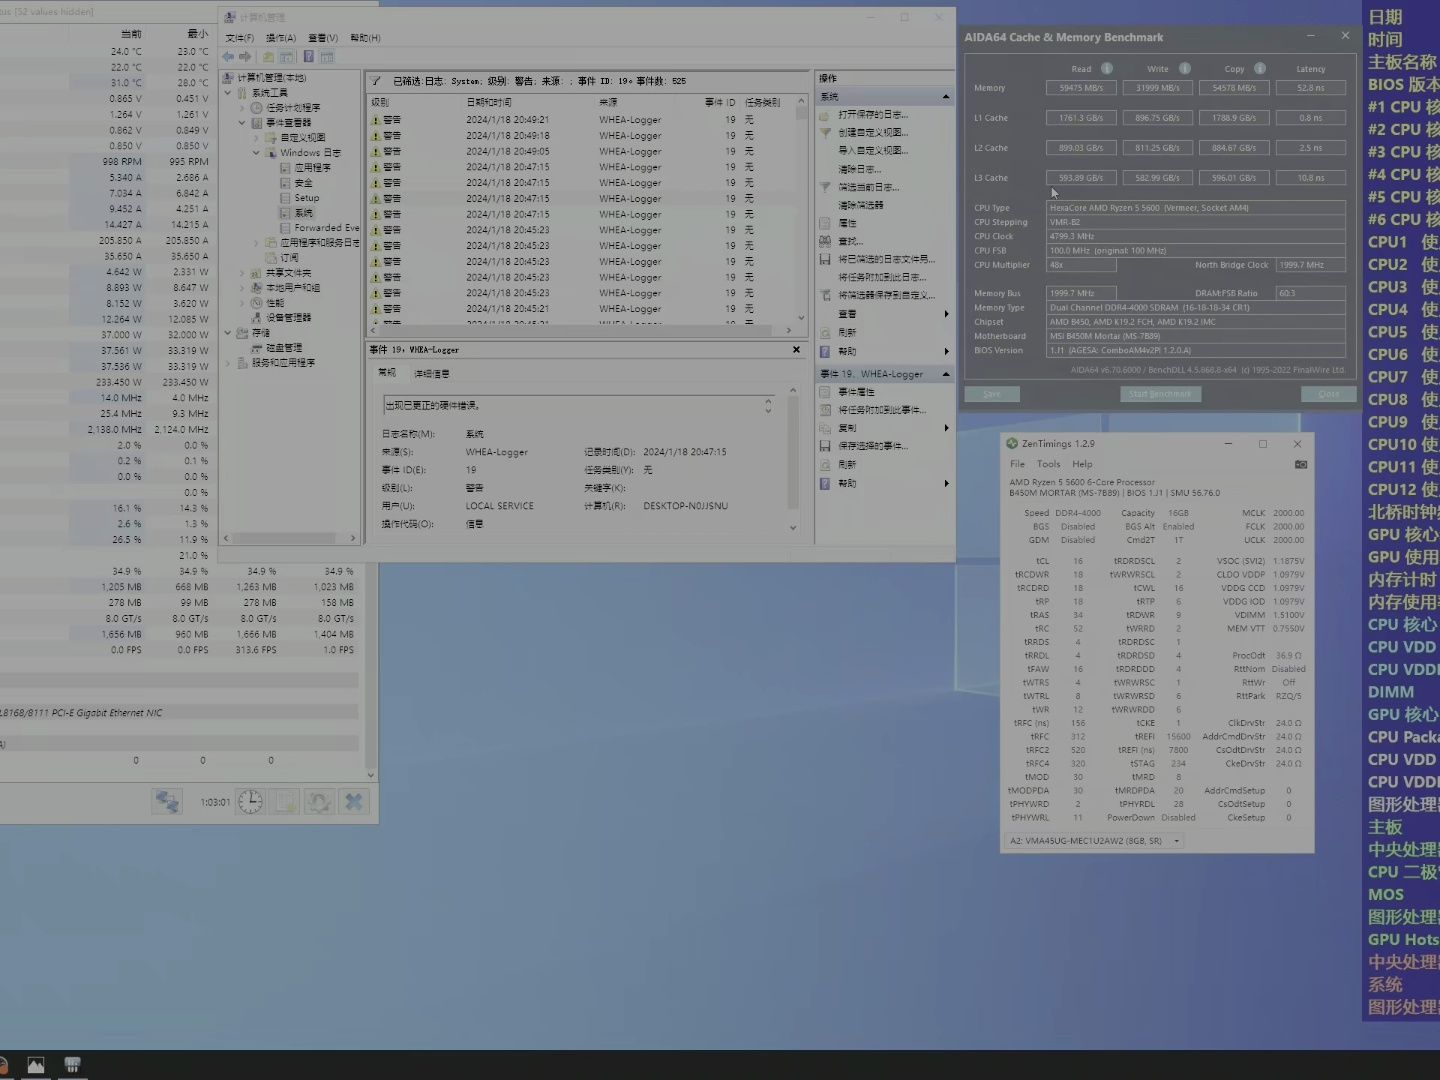Click the Read info icon in AIDA64
Viewport: 1440px width, 1080px height.
[x=1107, y=69]
